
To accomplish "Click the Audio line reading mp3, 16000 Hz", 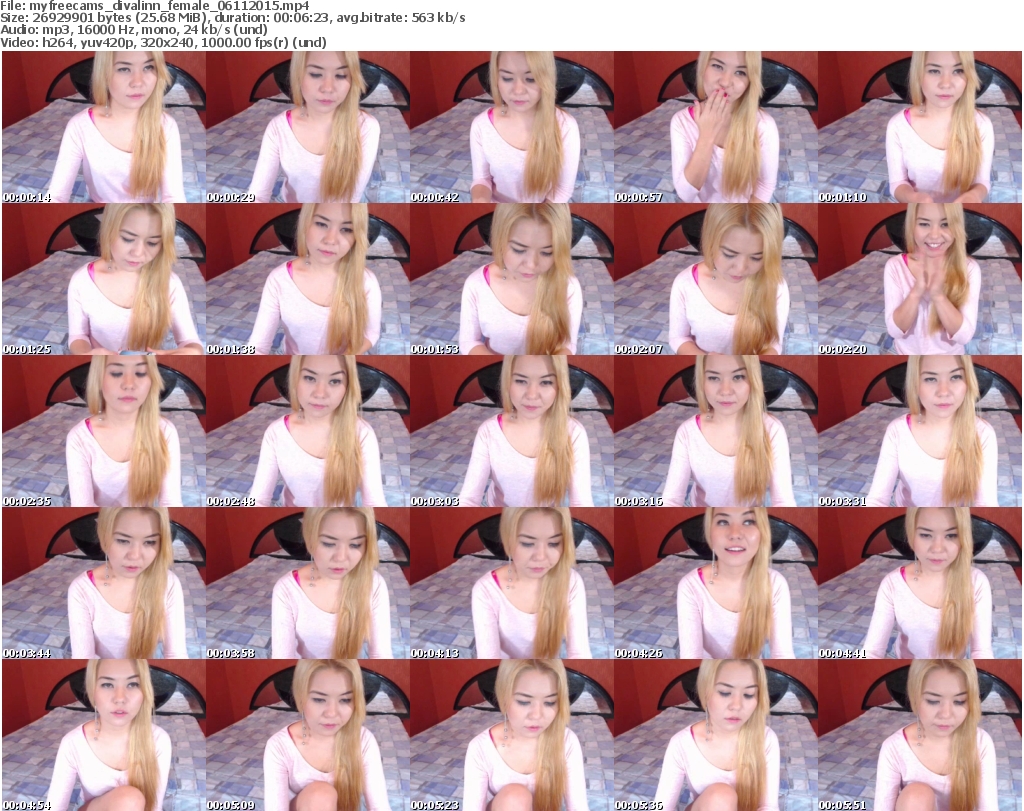I will (134, 30).
